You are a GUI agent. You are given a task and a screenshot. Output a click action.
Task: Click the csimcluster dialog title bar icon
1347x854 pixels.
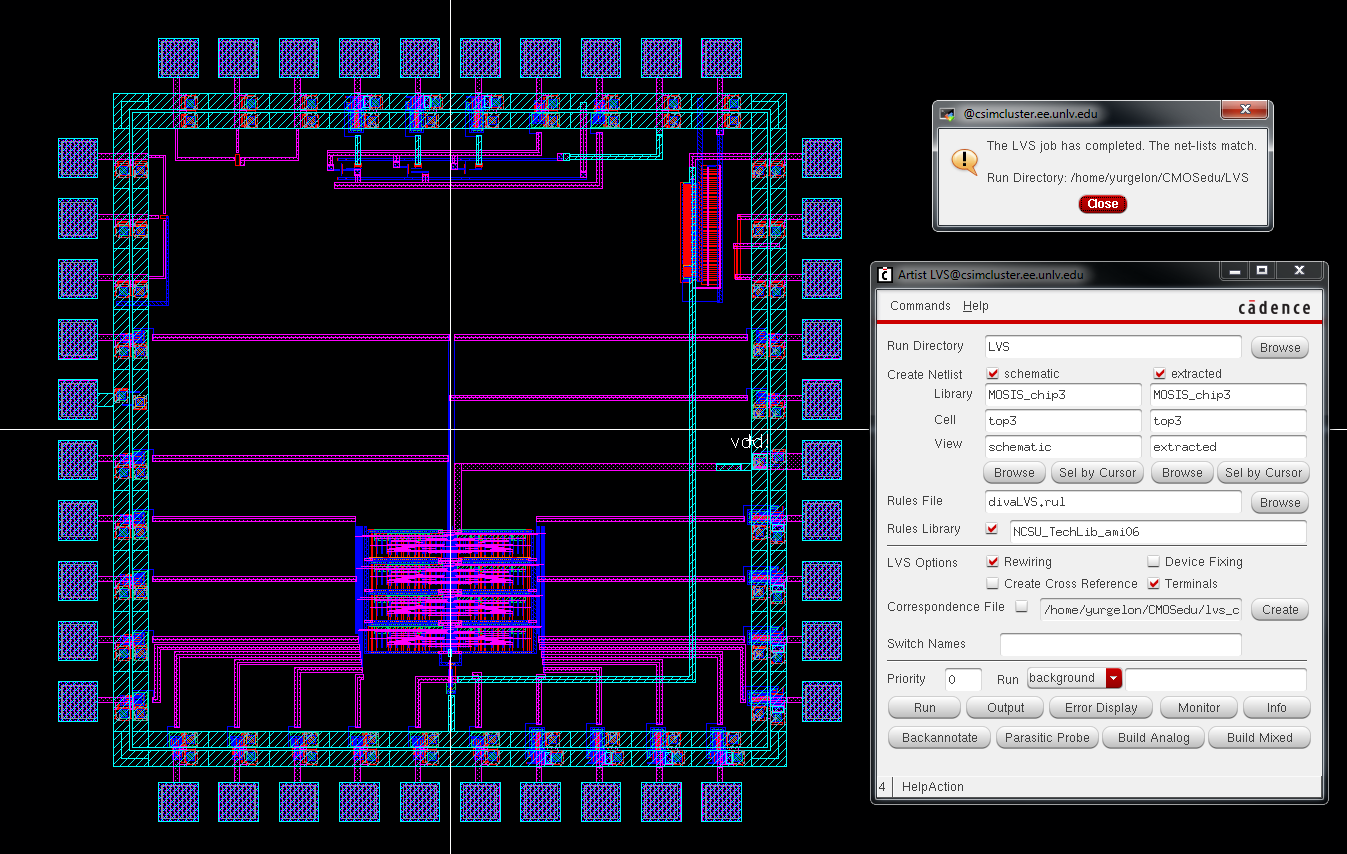click(x=947, y=114)
